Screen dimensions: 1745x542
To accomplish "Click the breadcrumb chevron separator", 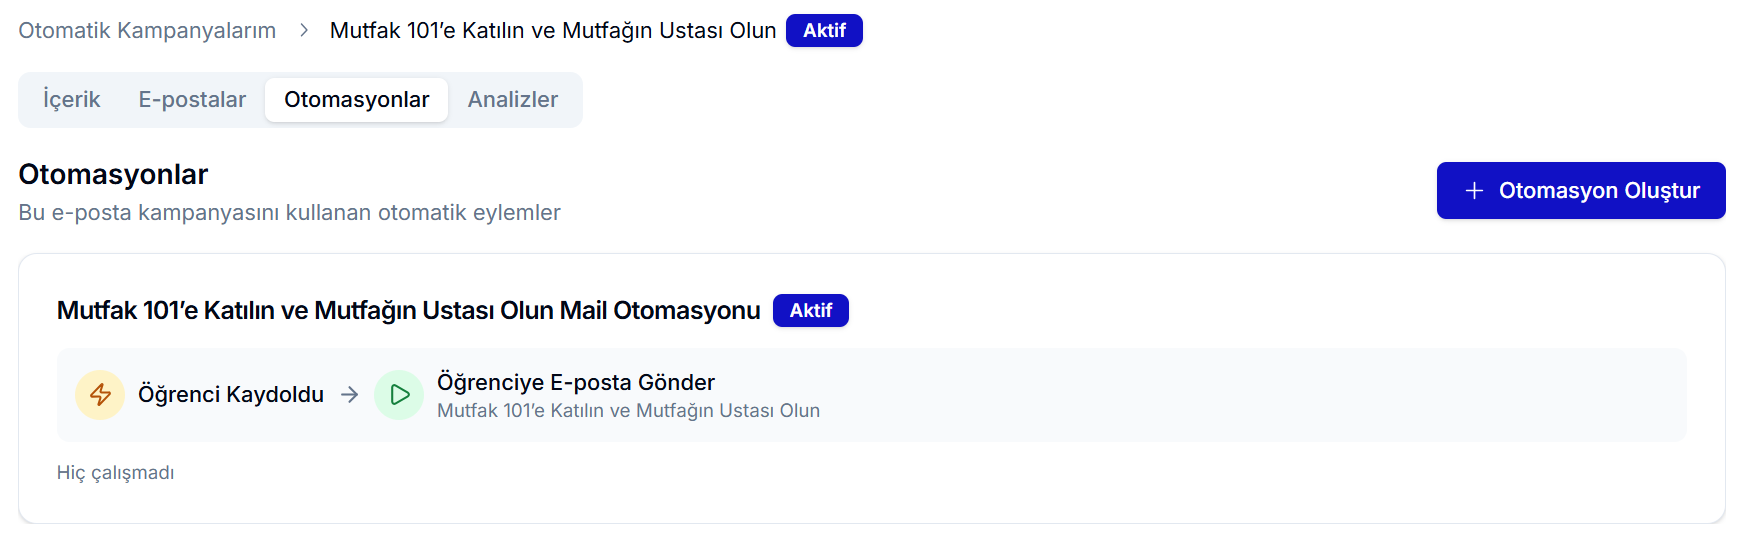I will (304, 31).
